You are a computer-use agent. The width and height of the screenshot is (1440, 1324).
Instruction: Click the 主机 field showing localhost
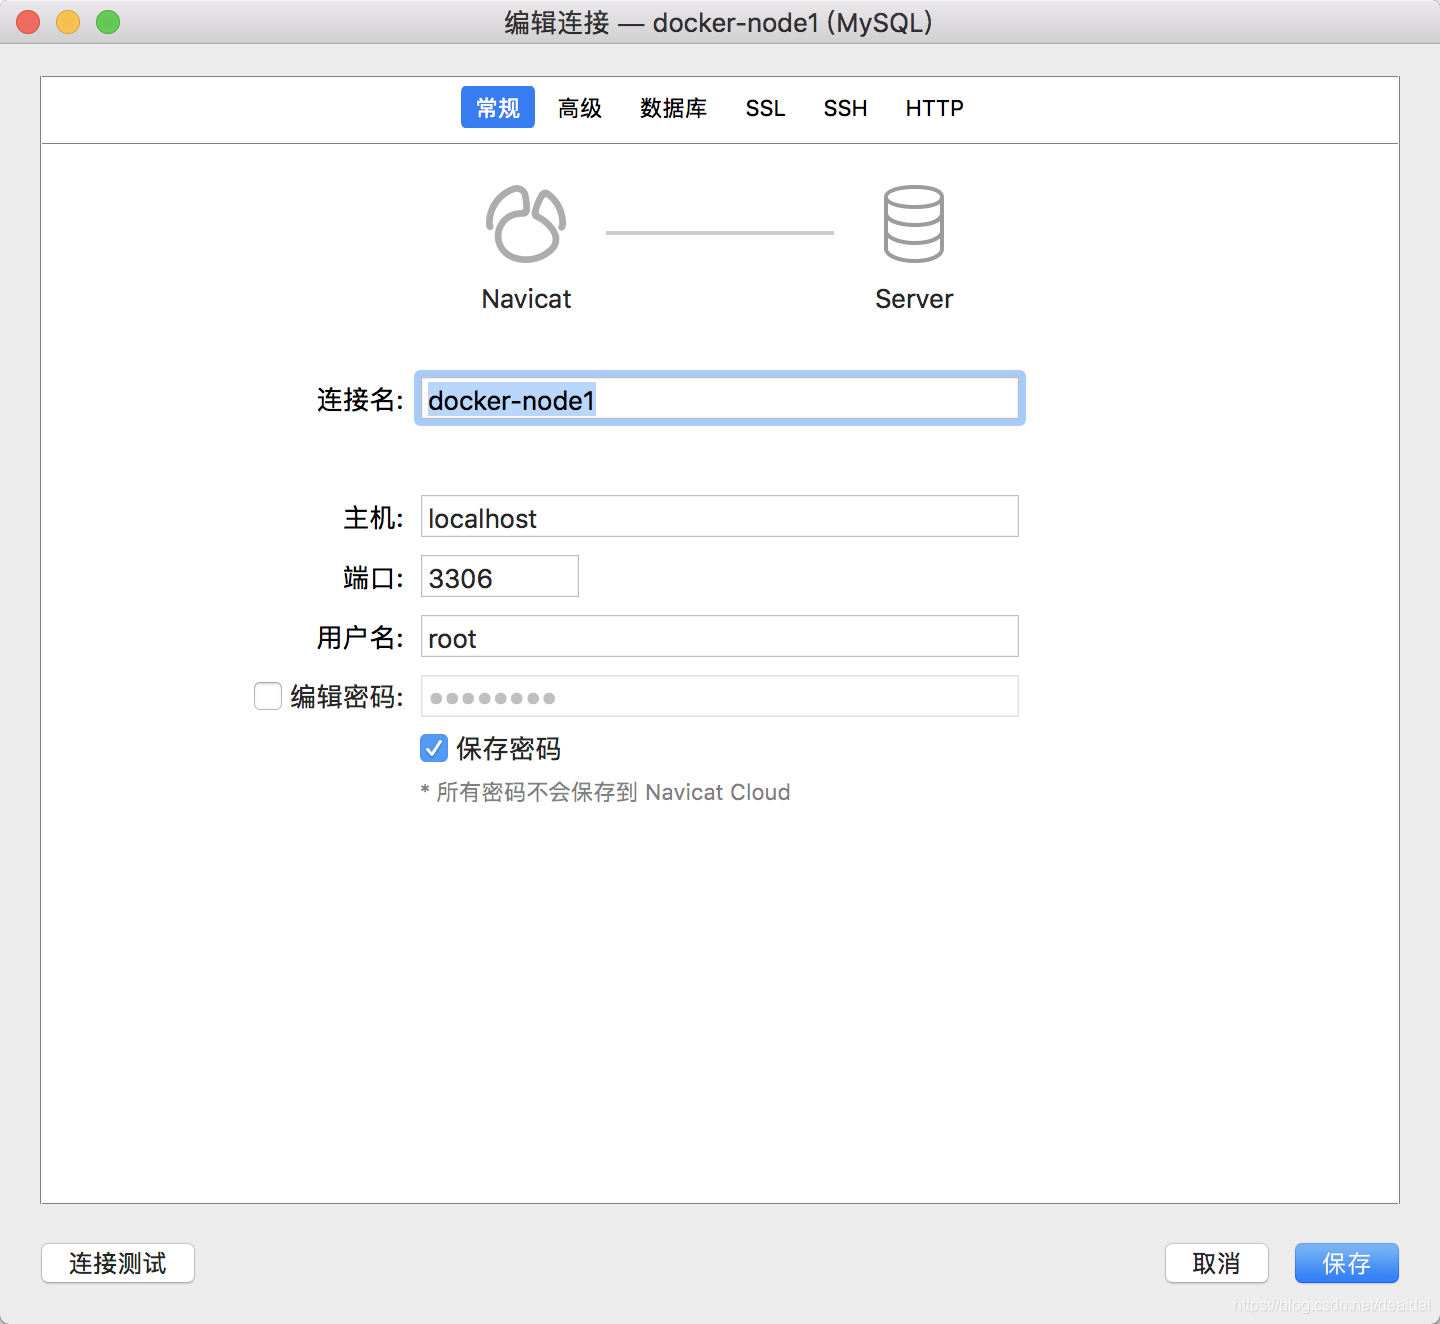(x=720, y=516)
